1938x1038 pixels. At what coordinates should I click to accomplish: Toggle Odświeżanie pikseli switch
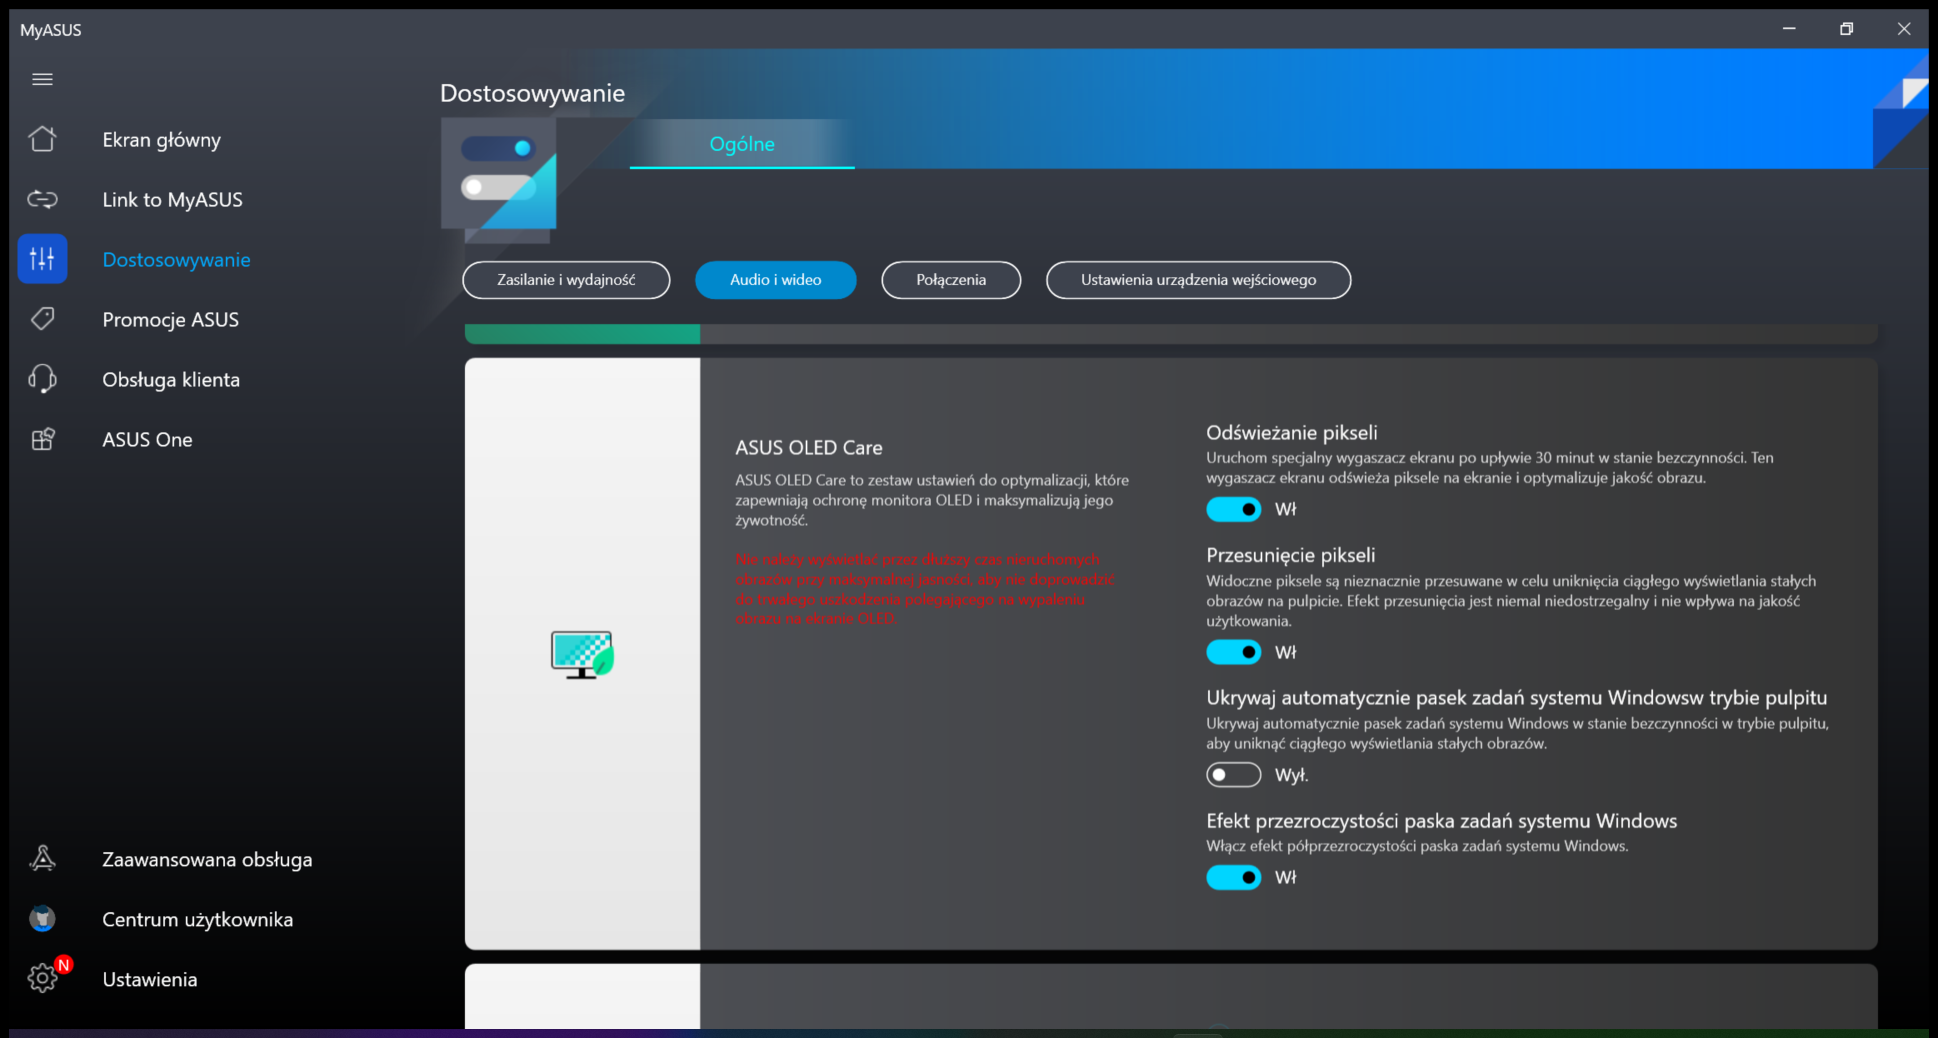coord(1233,509)
